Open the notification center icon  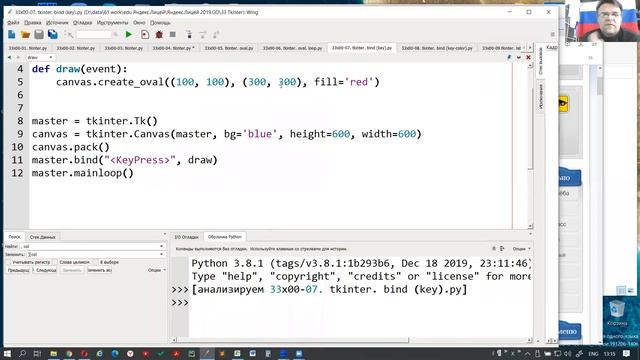click(x=627, y=353)
